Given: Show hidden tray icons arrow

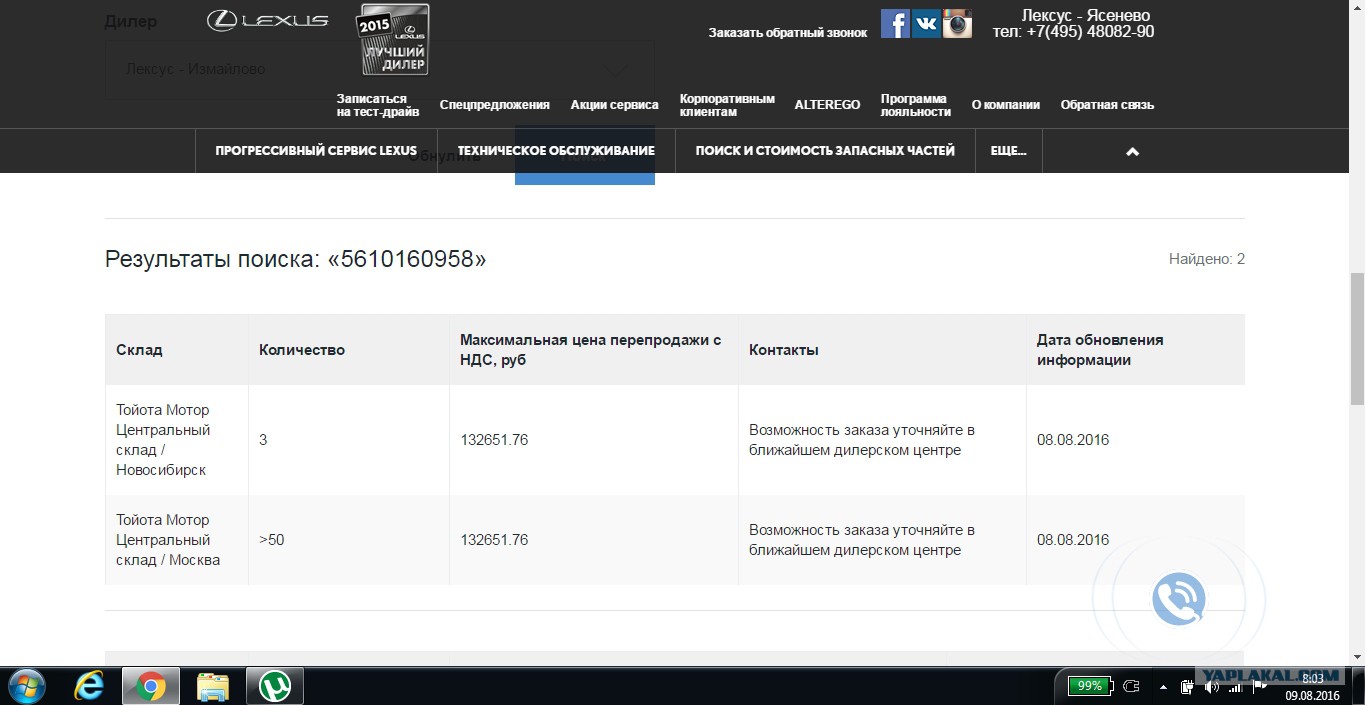Looking at the screenshot, I should (x=1162, y=687).
